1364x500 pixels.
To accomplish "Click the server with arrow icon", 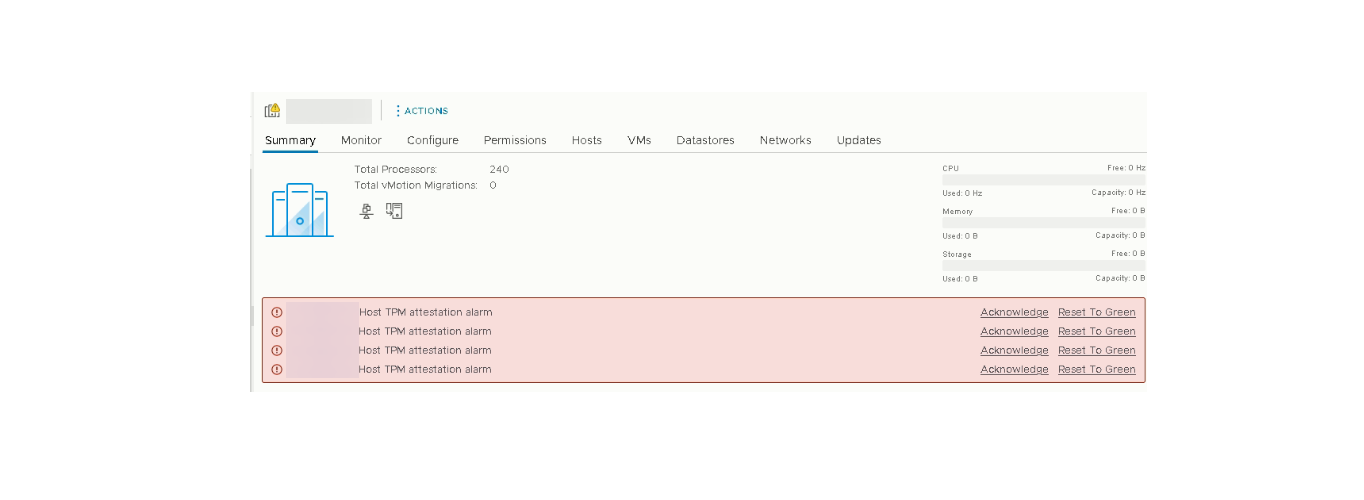I will pos(394,211).
